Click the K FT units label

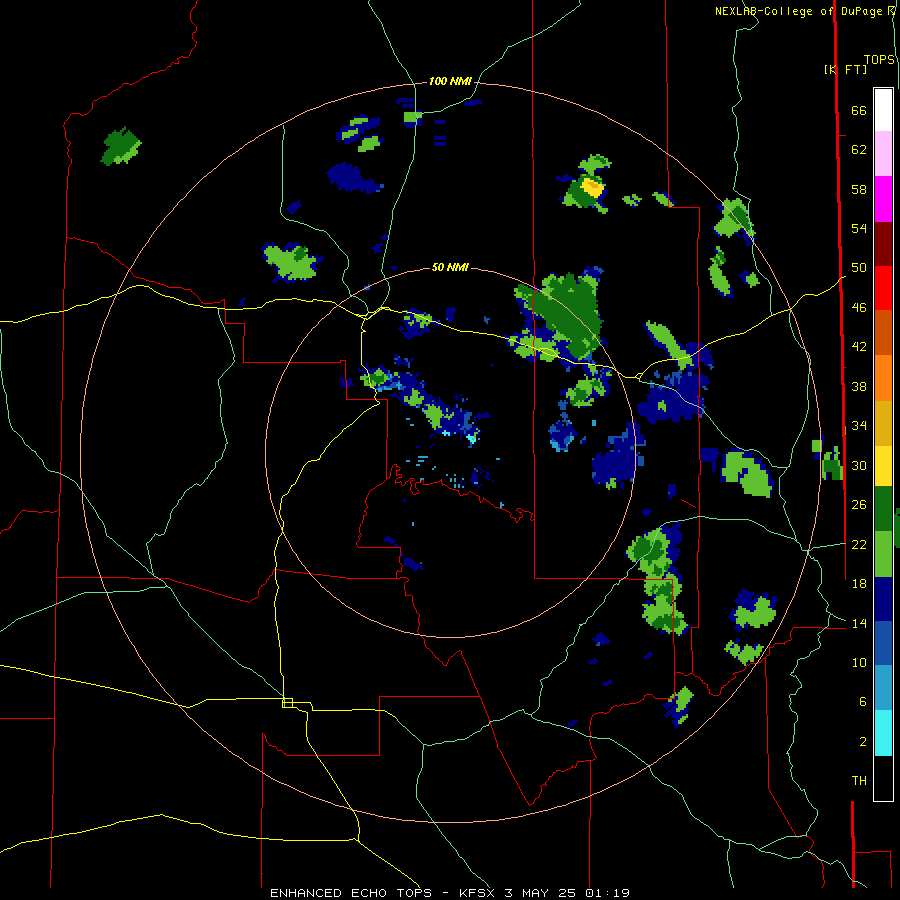(846, 69)
